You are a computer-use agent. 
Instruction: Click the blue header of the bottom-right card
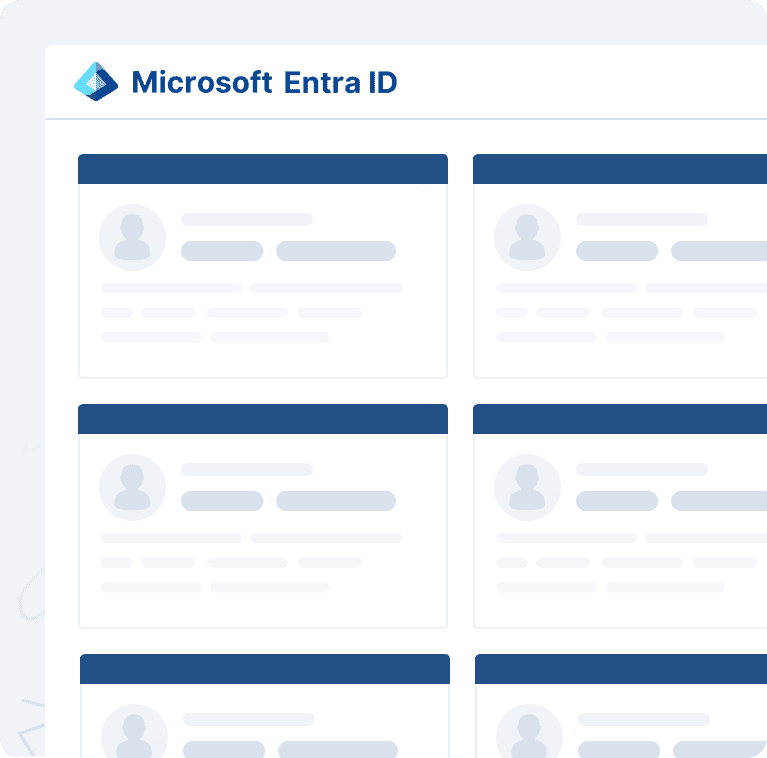point(621,669)
